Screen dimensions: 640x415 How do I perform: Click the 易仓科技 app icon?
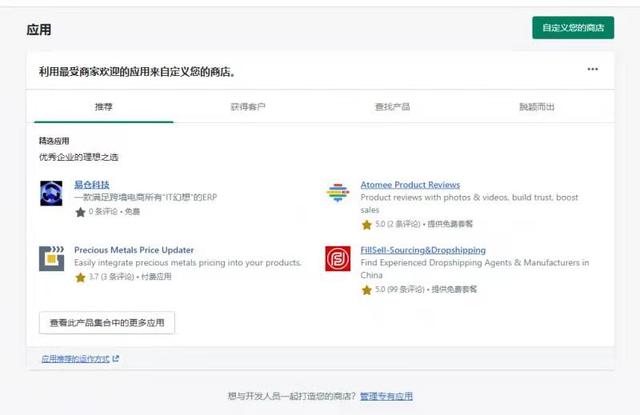(x=51, y=193)
